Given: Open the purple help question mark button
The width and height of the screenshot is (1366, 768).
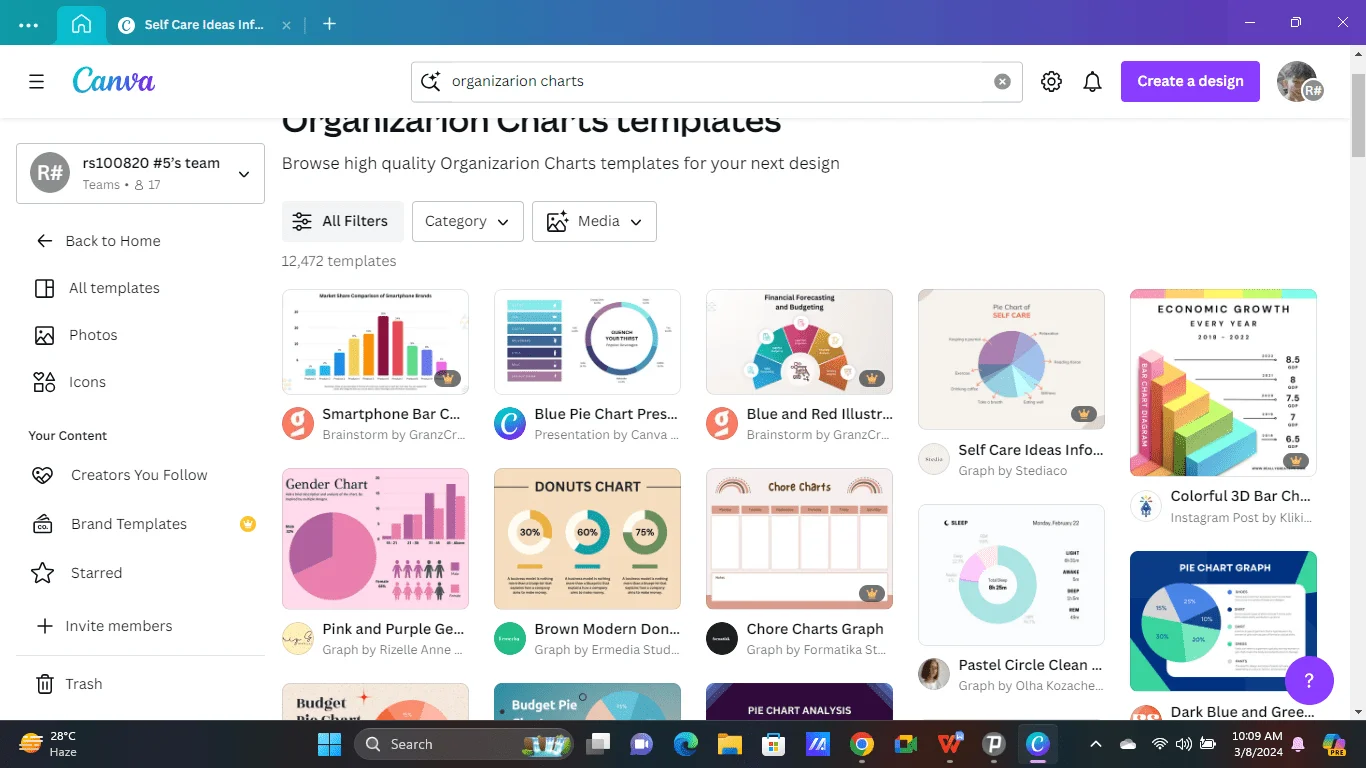Looking at the screenshot, I should (x=1309, y=681).
